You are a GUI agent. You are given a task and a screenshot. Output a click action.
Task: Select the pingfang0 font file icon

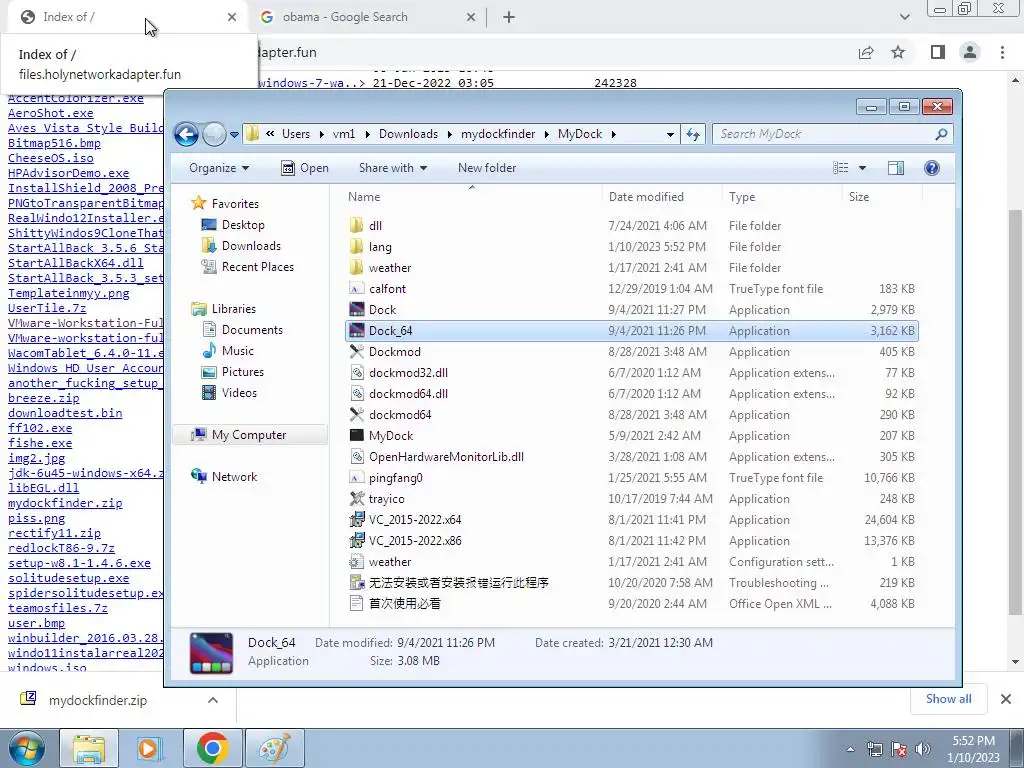[357, 477]
